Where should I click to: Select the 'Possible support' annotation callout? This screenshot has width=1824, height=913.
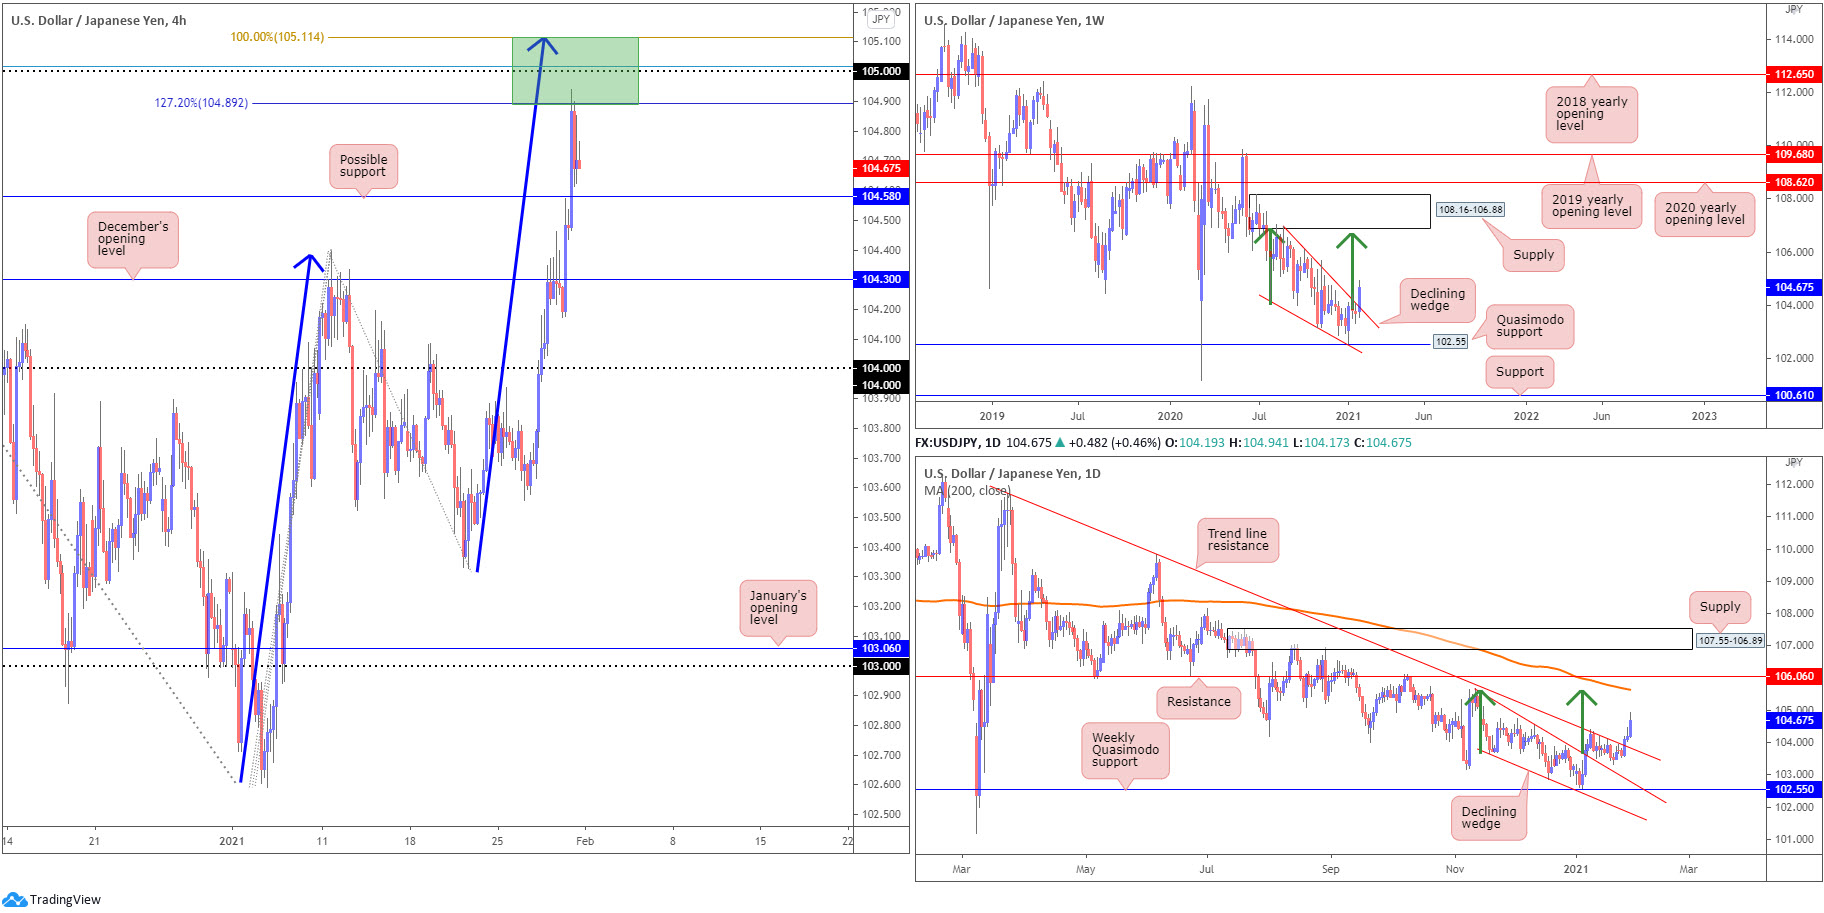point(363,166)
